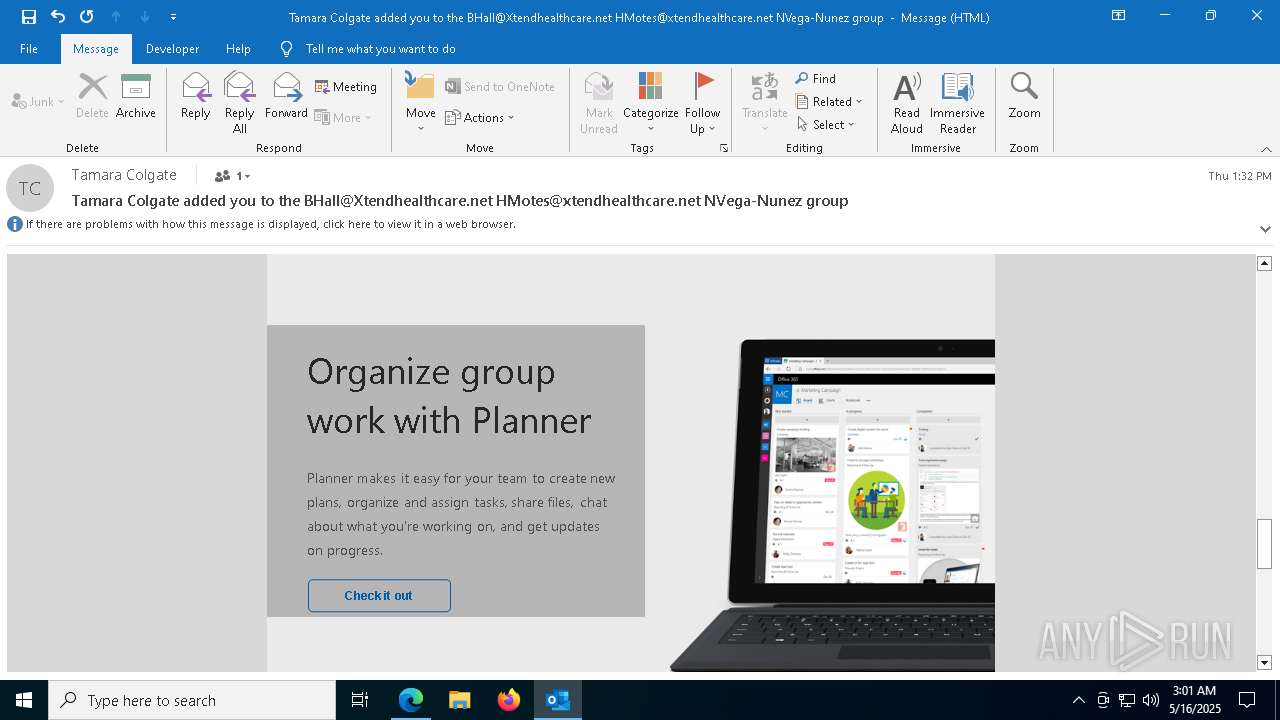
Task: Archive this message
Action: pos(136,96)
